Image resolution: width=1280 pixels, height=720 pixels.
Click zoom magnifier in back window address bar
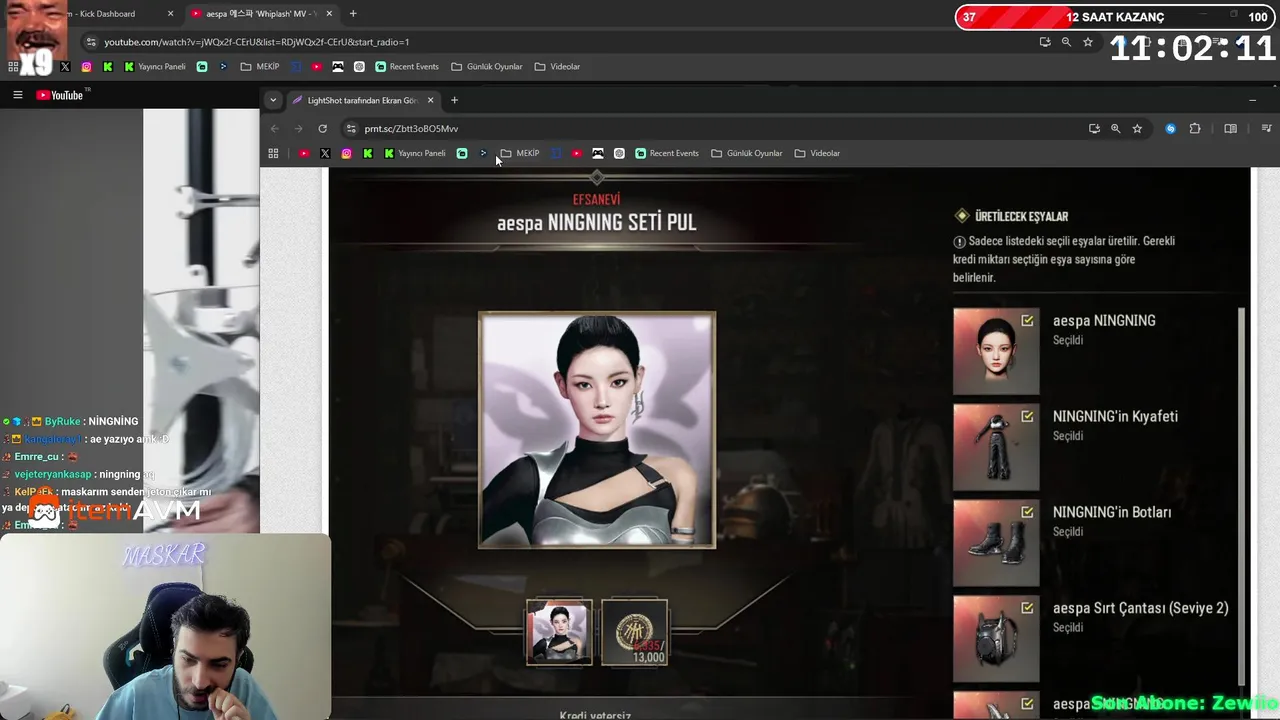(x=1066, y=42)
